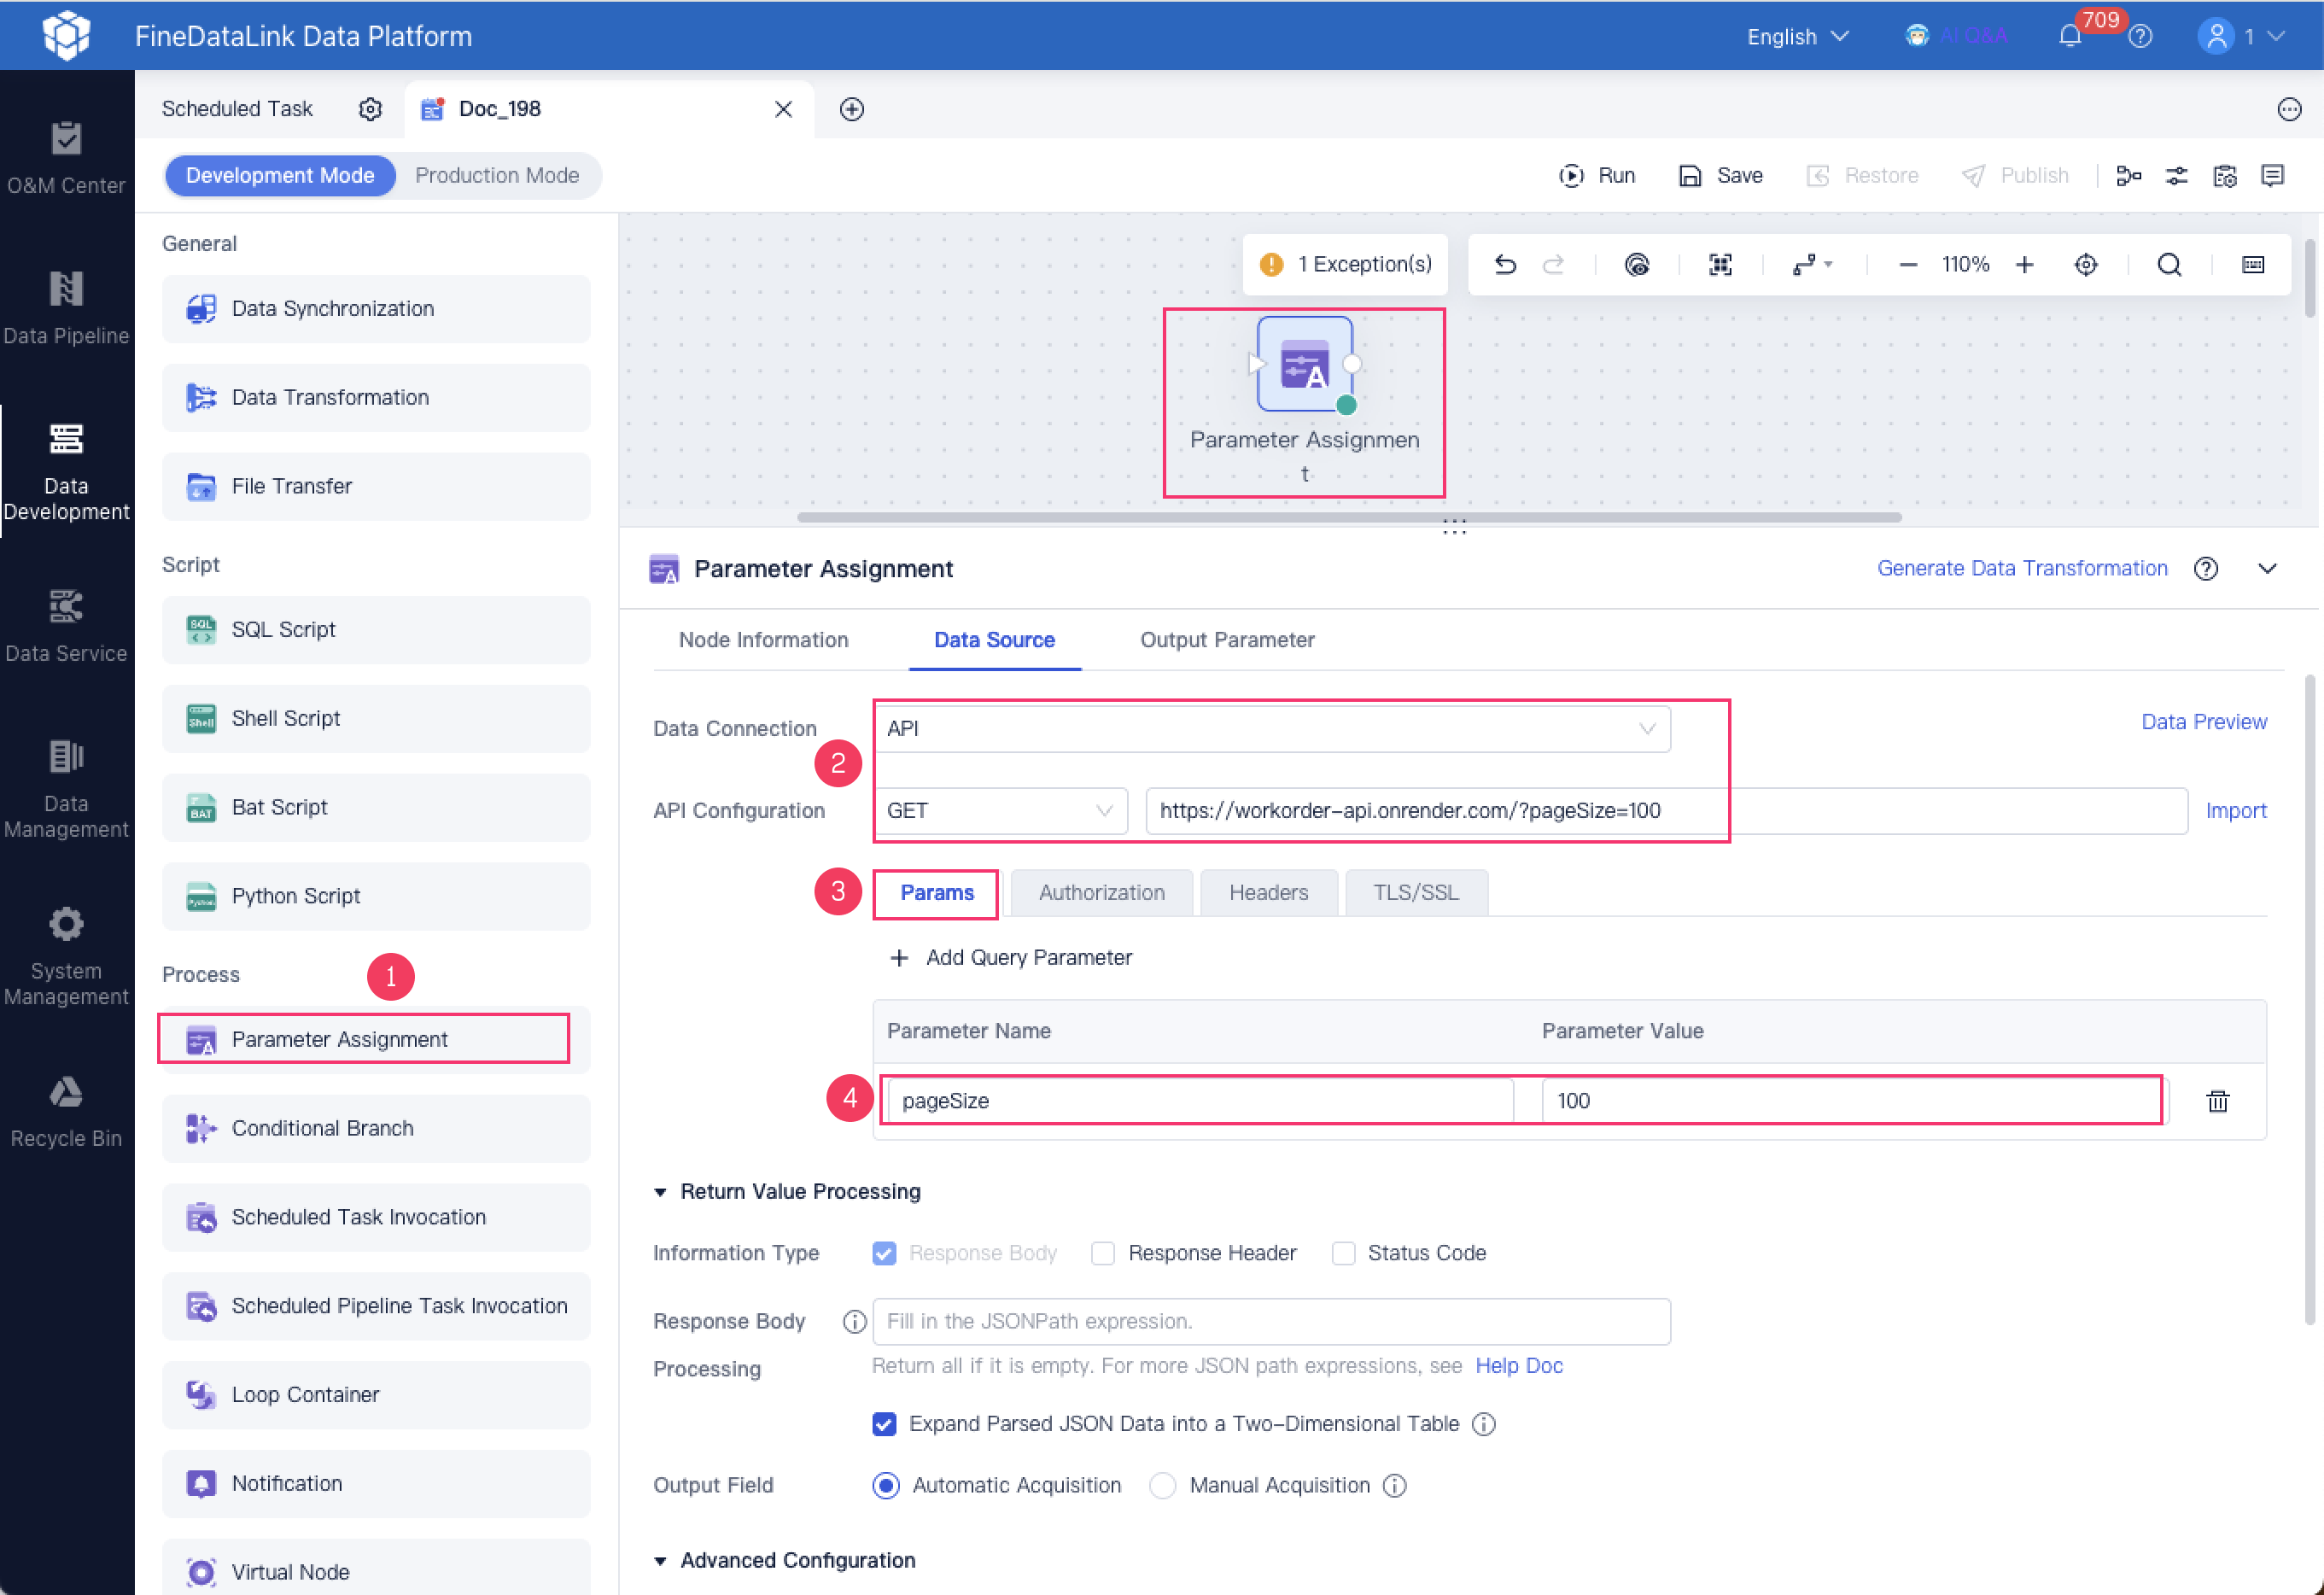Enable the Status Code checkbox
Screen dimensions: 2324x1595
point(1343,1252)
